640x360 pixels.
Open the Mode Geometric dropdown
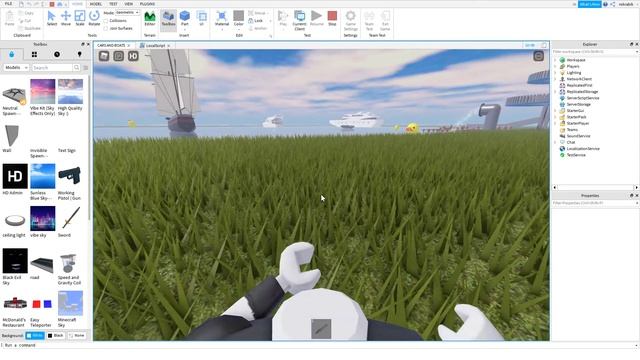click(x=127, y=13)
